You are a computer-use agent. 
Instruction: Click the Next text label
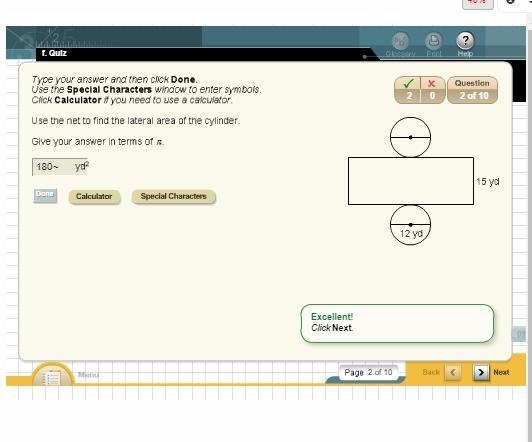[x=501, y=372]
